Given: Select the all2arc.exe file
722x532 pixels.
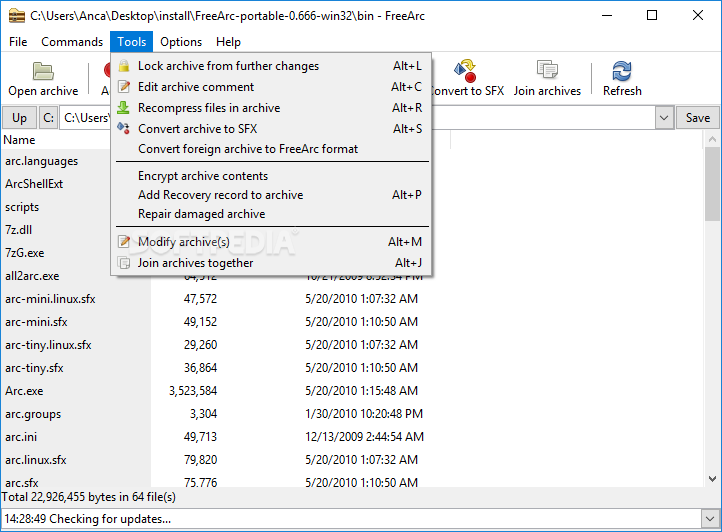Looking at the screenshot, I should coord(32,276).
